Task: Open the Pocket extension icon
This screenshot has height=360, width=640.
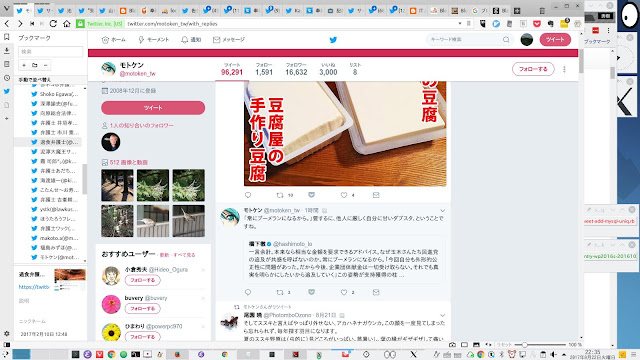Action: click(x=537, y=24)
